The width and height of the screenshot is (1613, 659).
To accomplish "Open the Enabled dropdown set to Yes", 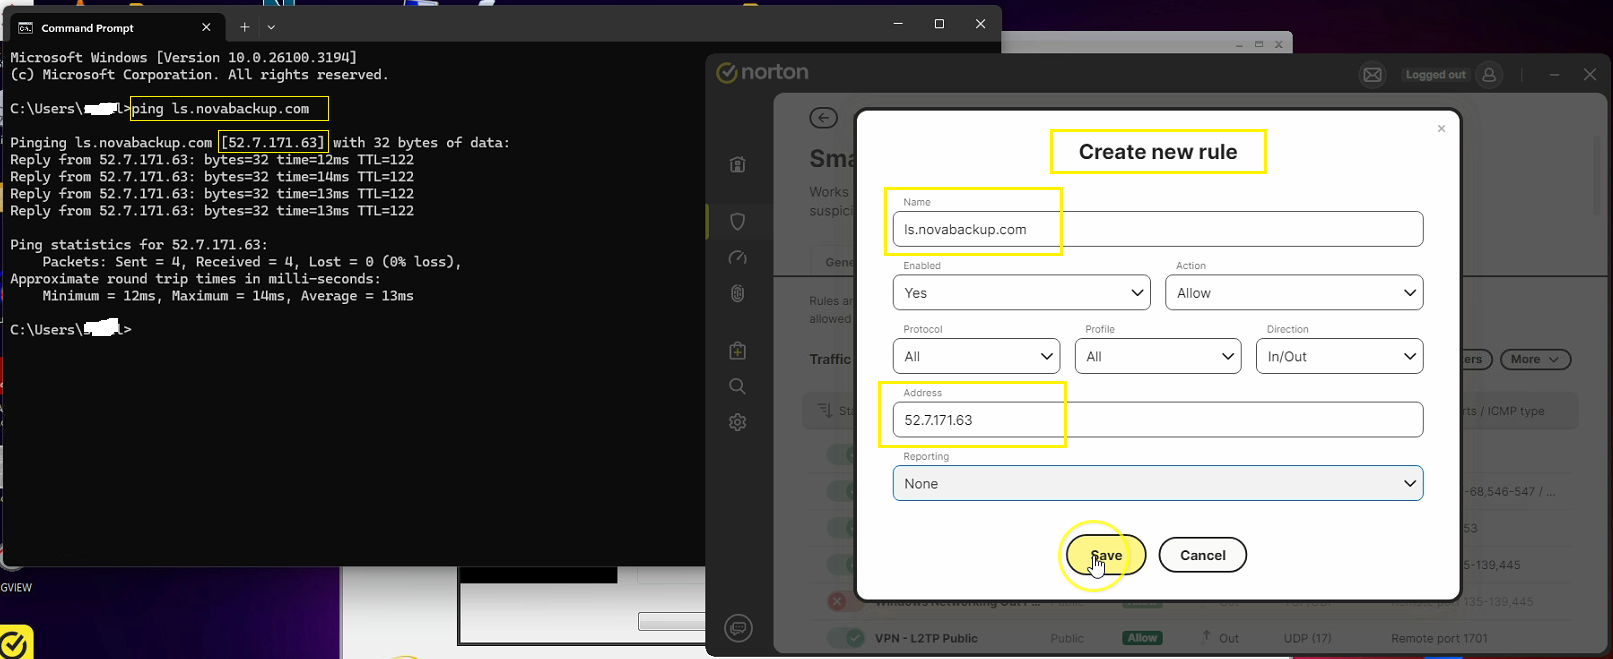I will tap(1021, 293).
